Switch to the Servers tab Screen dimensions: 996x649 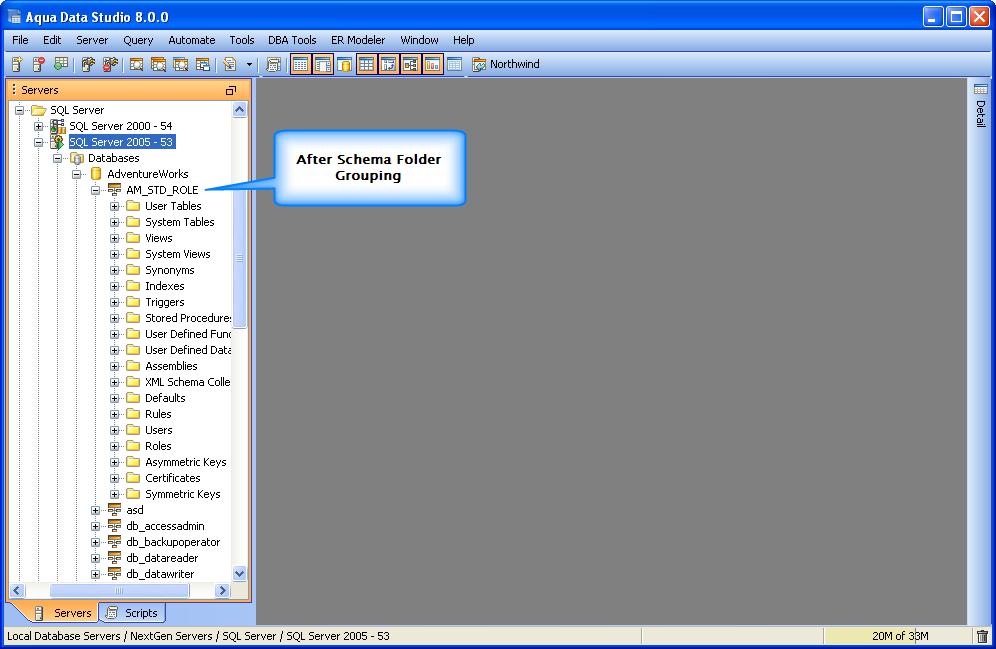(63, 613)
